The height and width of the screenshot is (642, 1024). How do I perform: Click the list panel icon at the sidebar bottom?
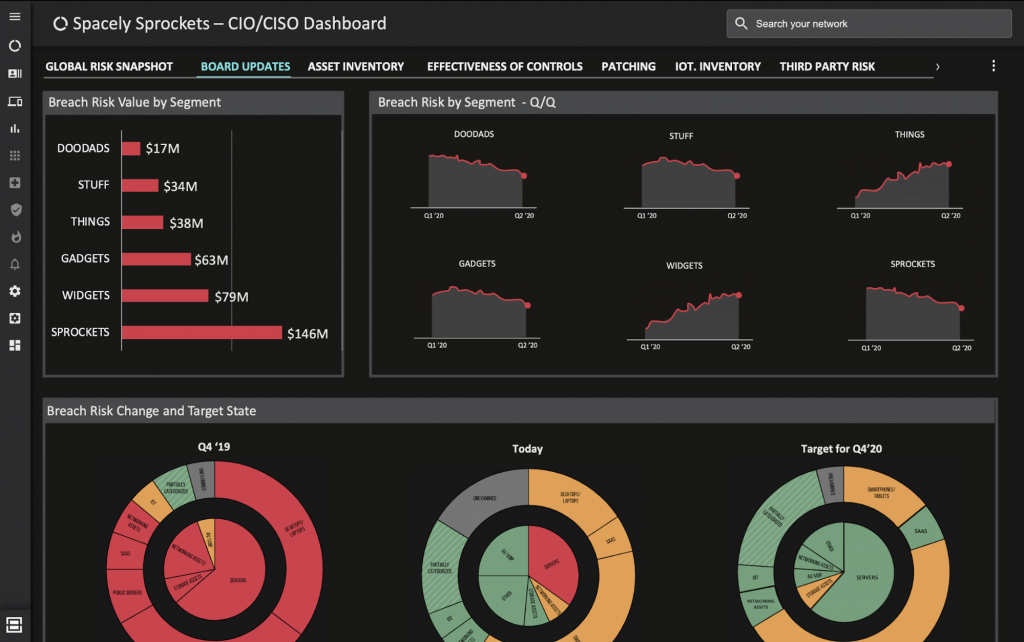pyautogui.click(x=14, y=624)
